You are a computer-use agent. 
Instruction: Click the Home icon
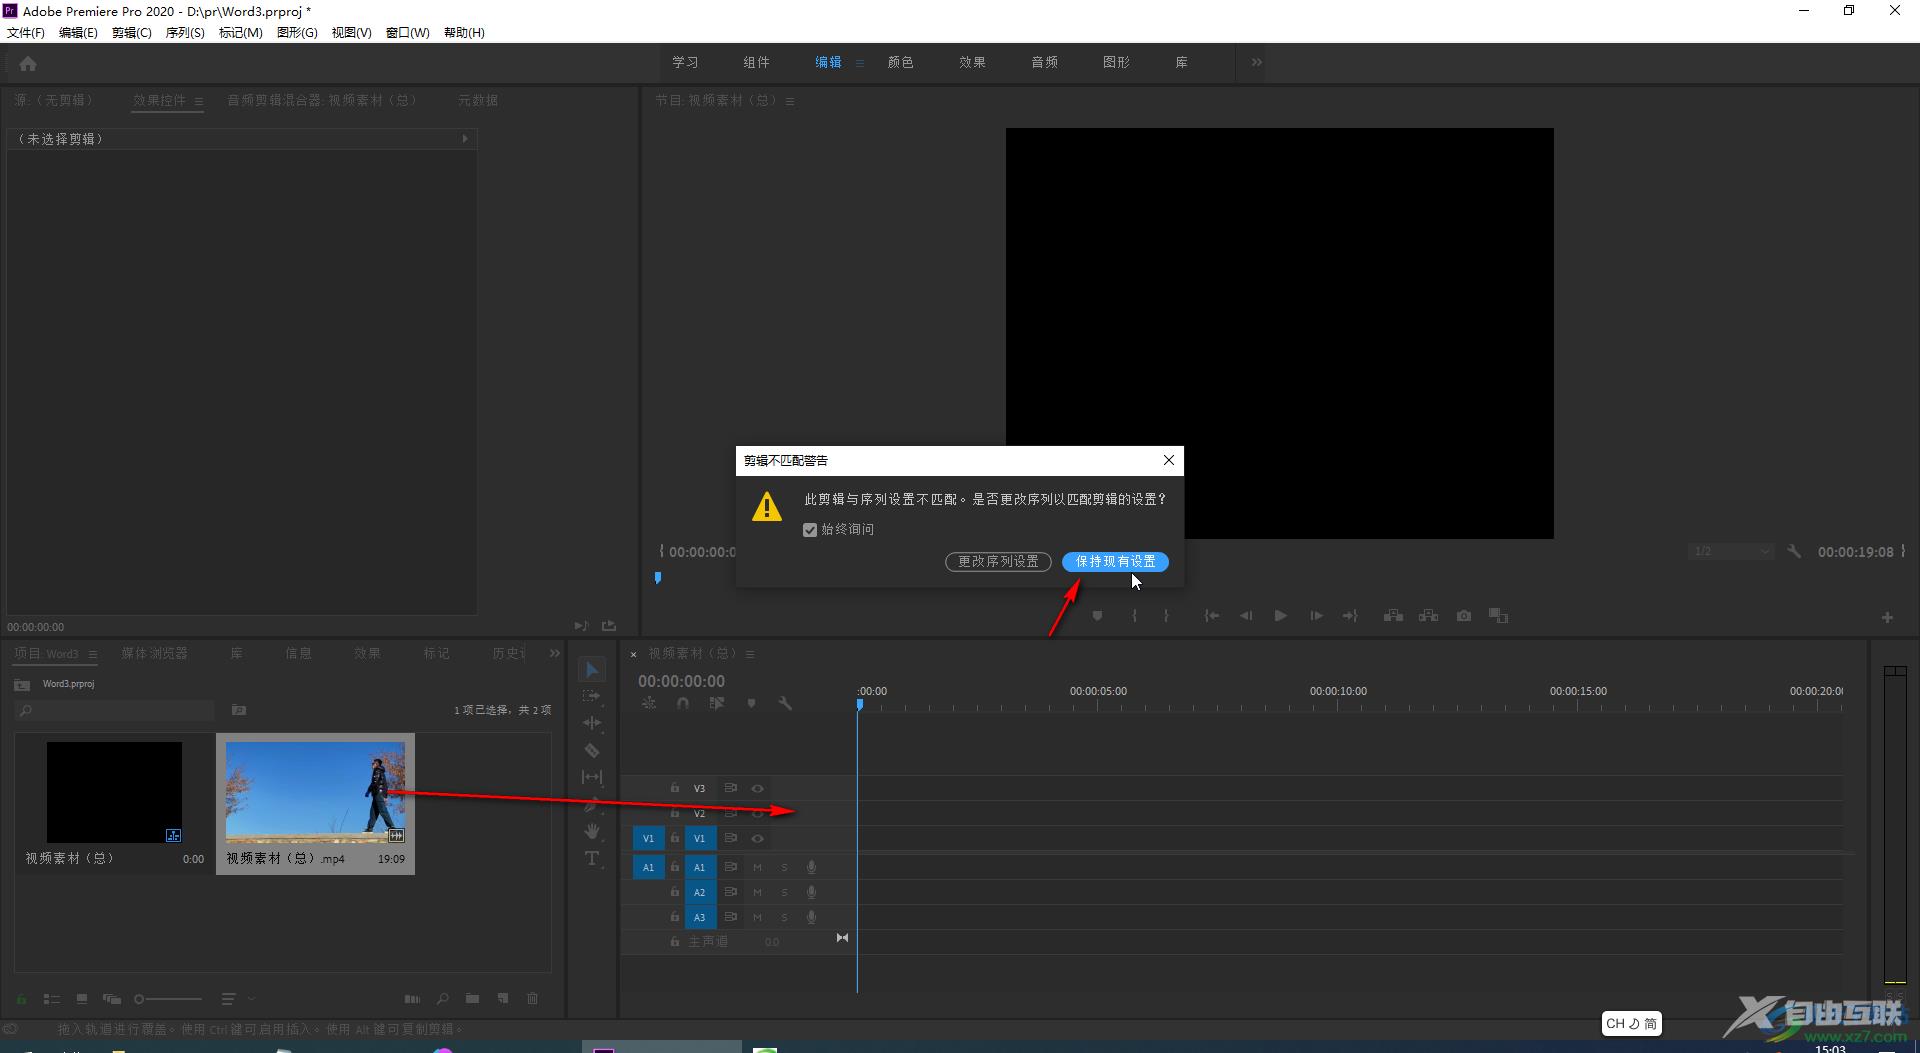point(28,64)
